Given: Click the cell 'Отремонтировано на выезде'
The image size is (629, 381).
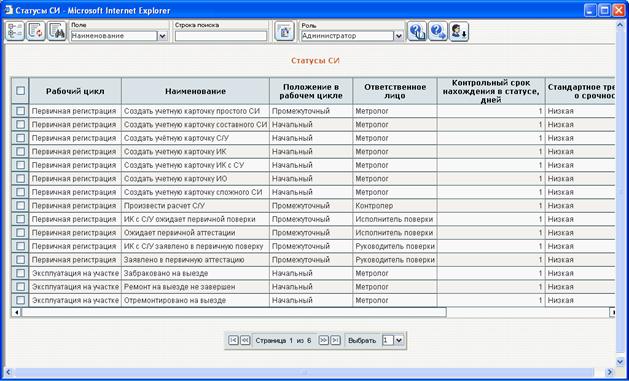Looking at the screenshot, I should [195, 300].
